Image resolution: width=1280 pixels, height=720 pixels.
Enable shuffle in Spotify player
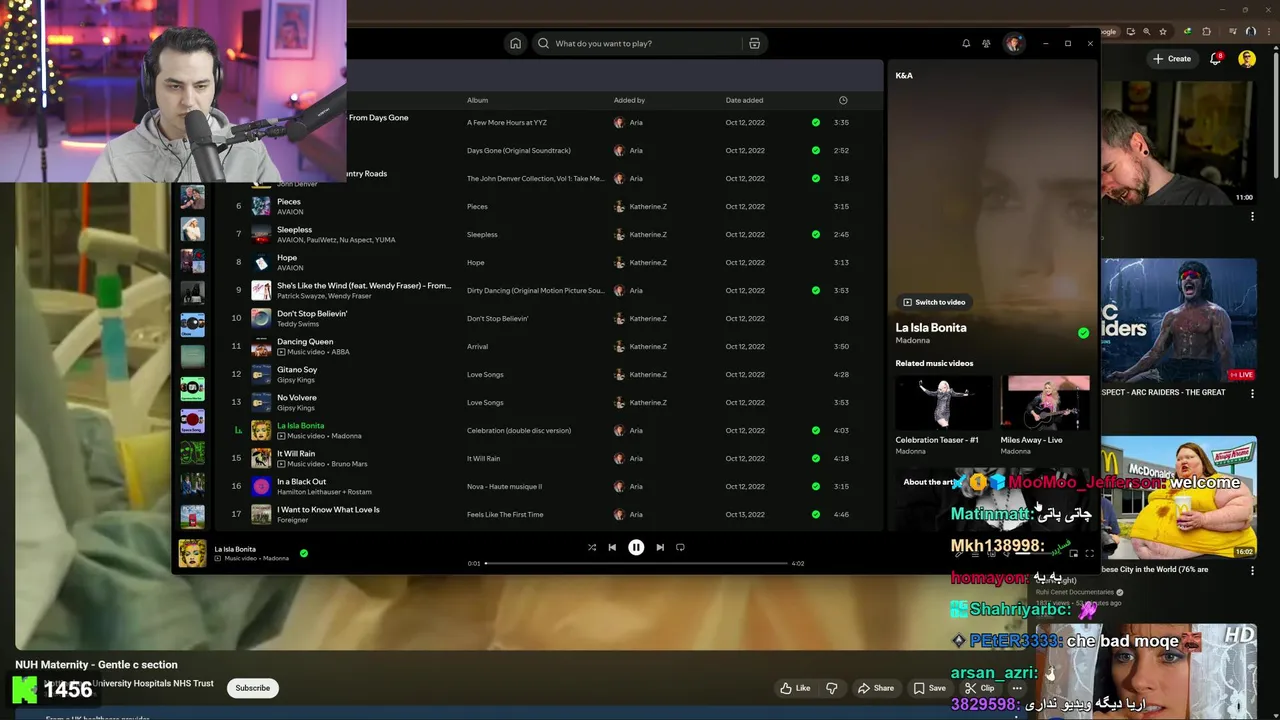(592, 547)
